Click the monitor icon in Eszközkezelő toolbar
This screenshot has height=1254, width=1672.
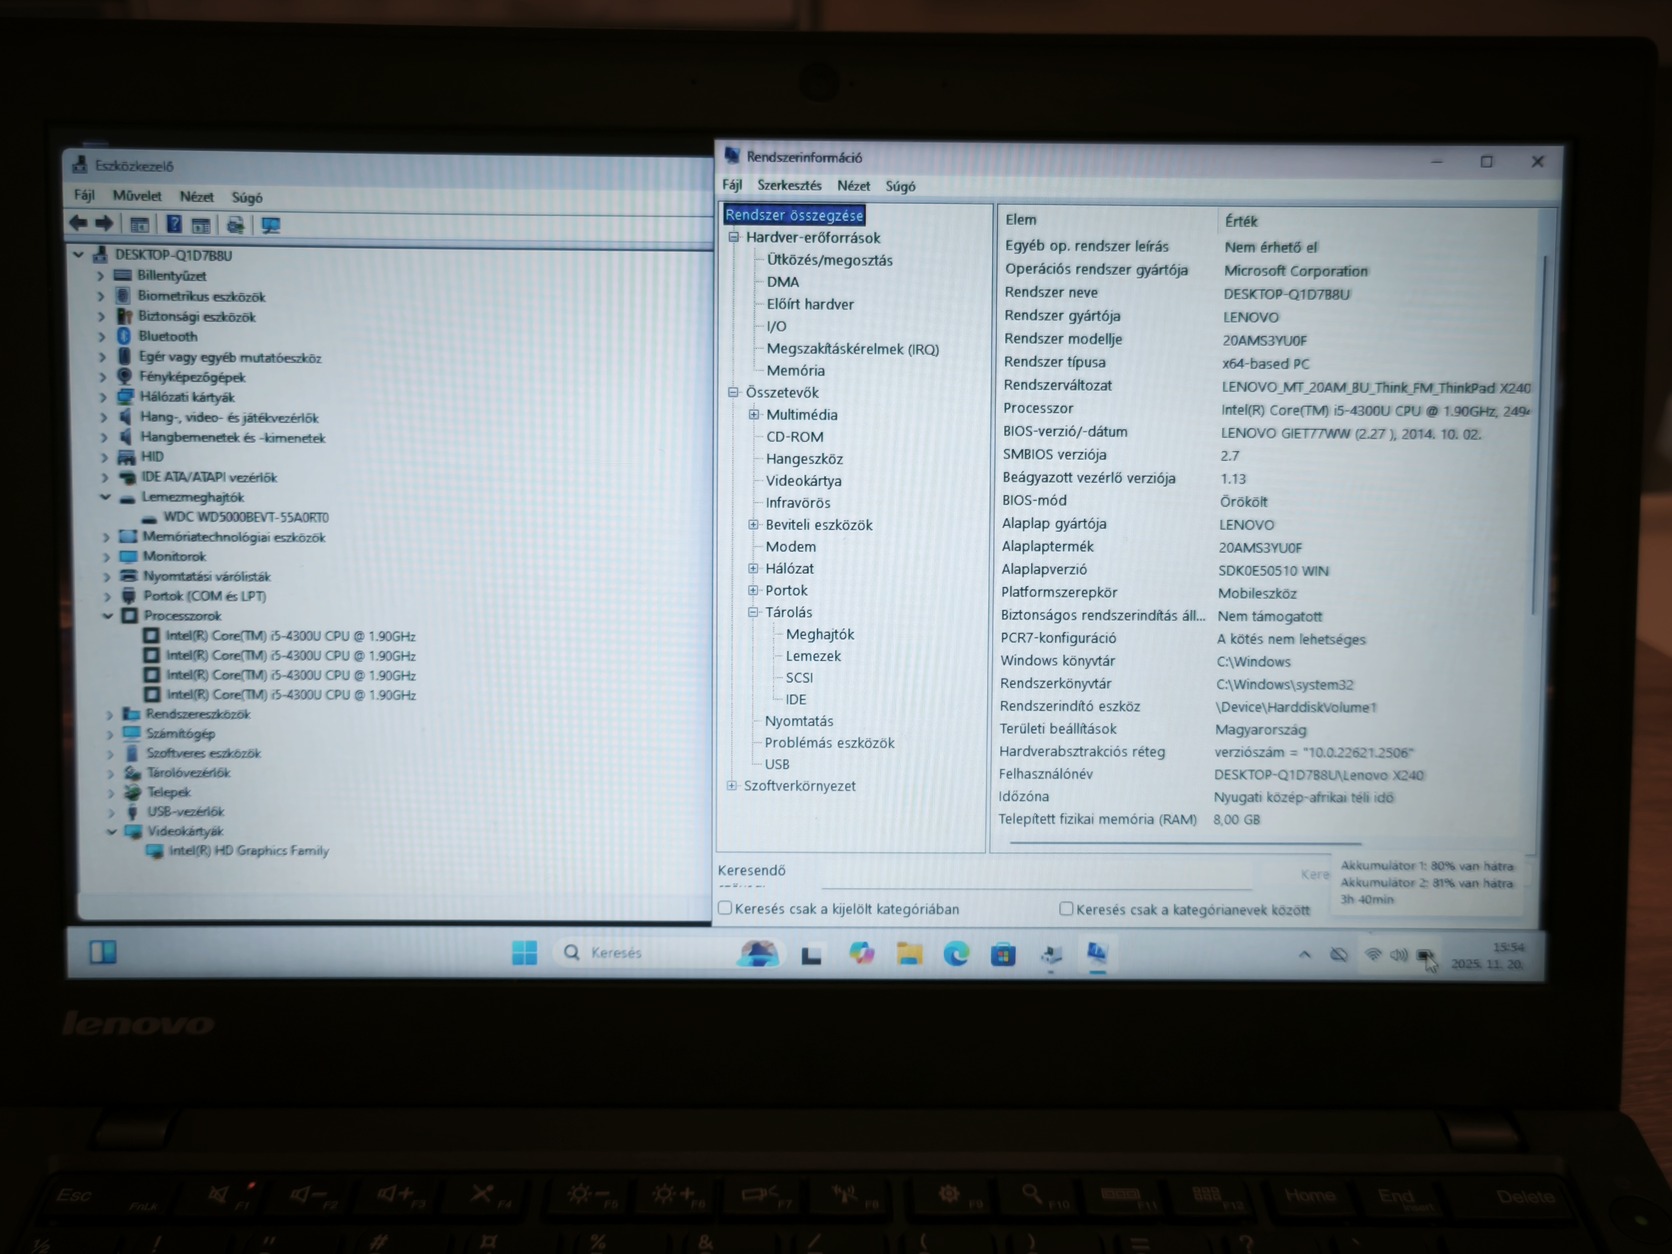click(270, 225)
